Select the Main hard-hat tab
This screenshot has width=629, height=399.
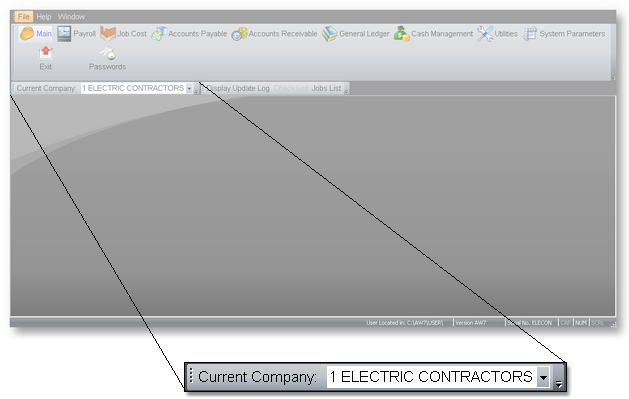(x=36, y=34)
